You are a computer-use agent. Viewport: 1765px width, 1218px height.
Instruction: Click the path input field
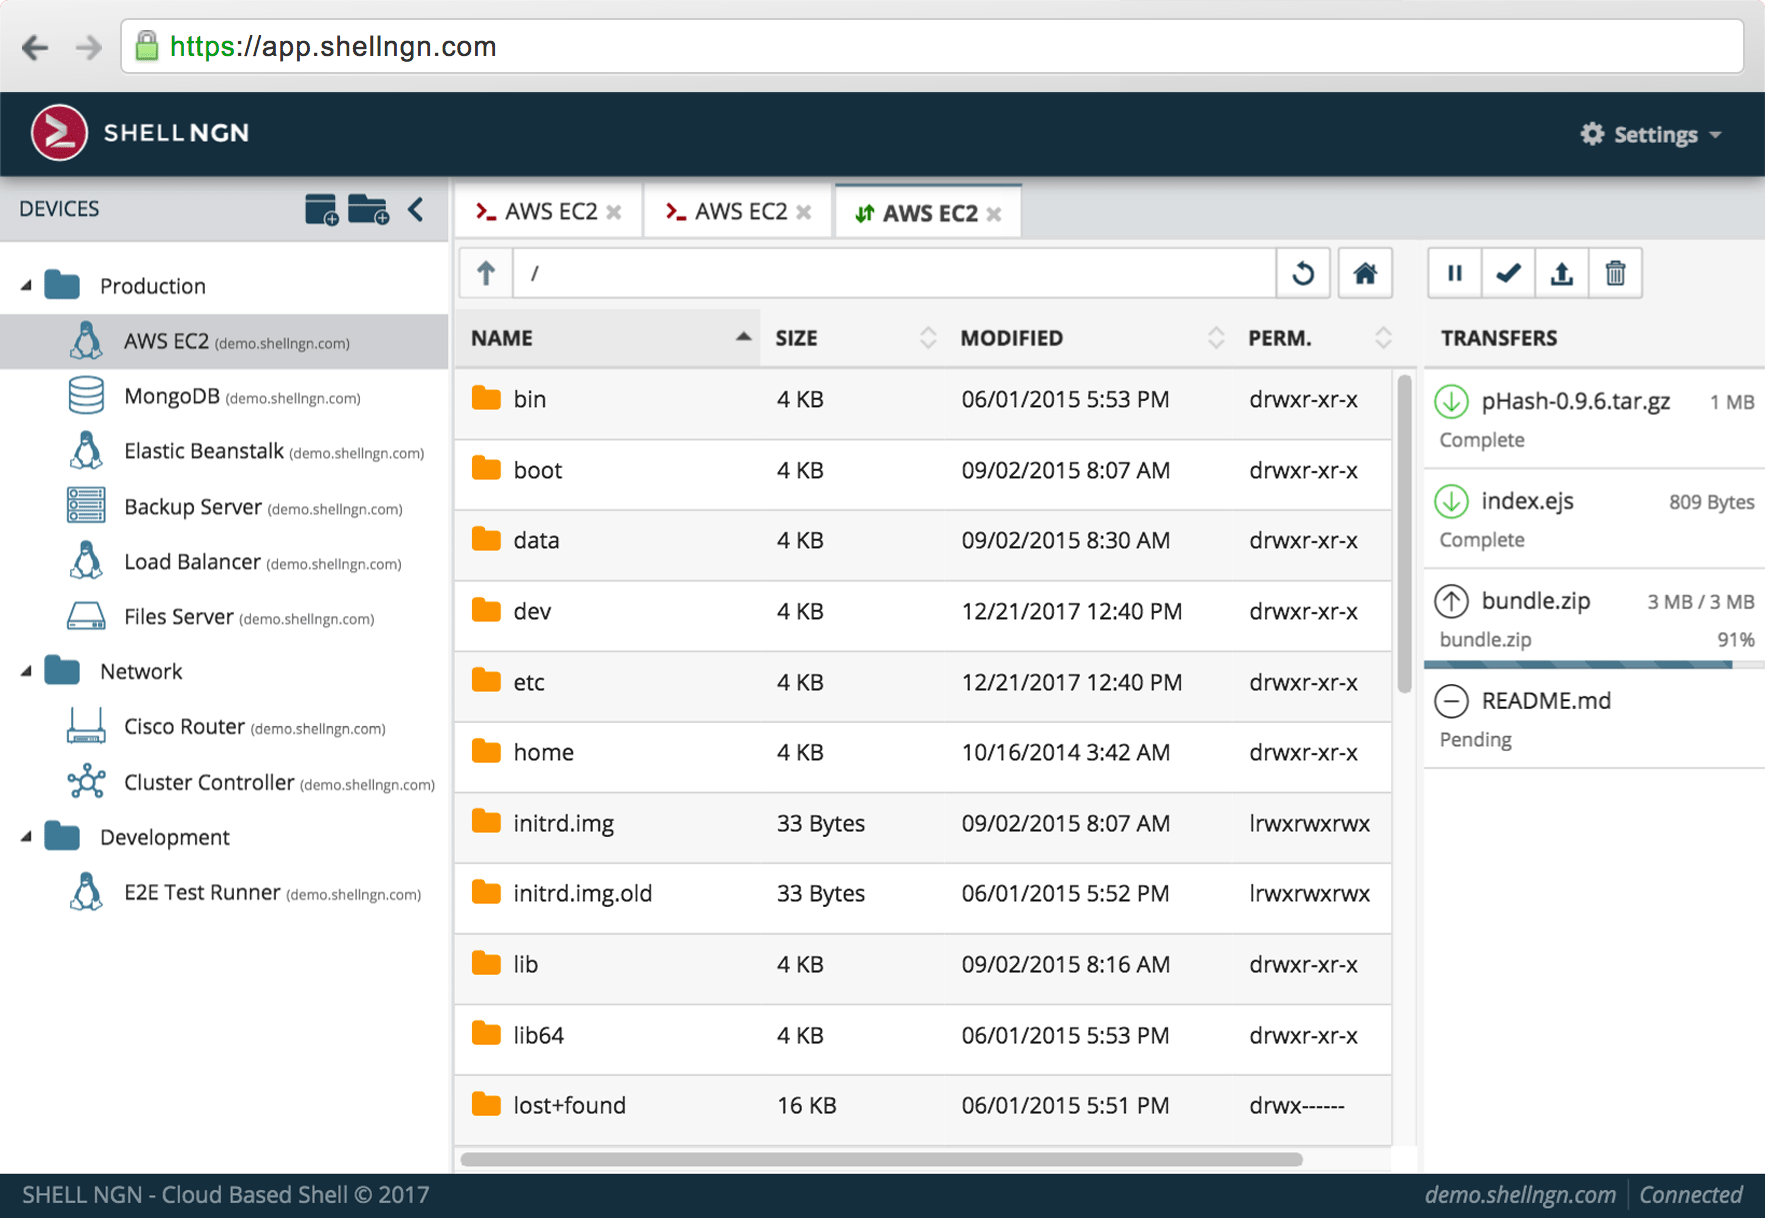pos(894,273)
